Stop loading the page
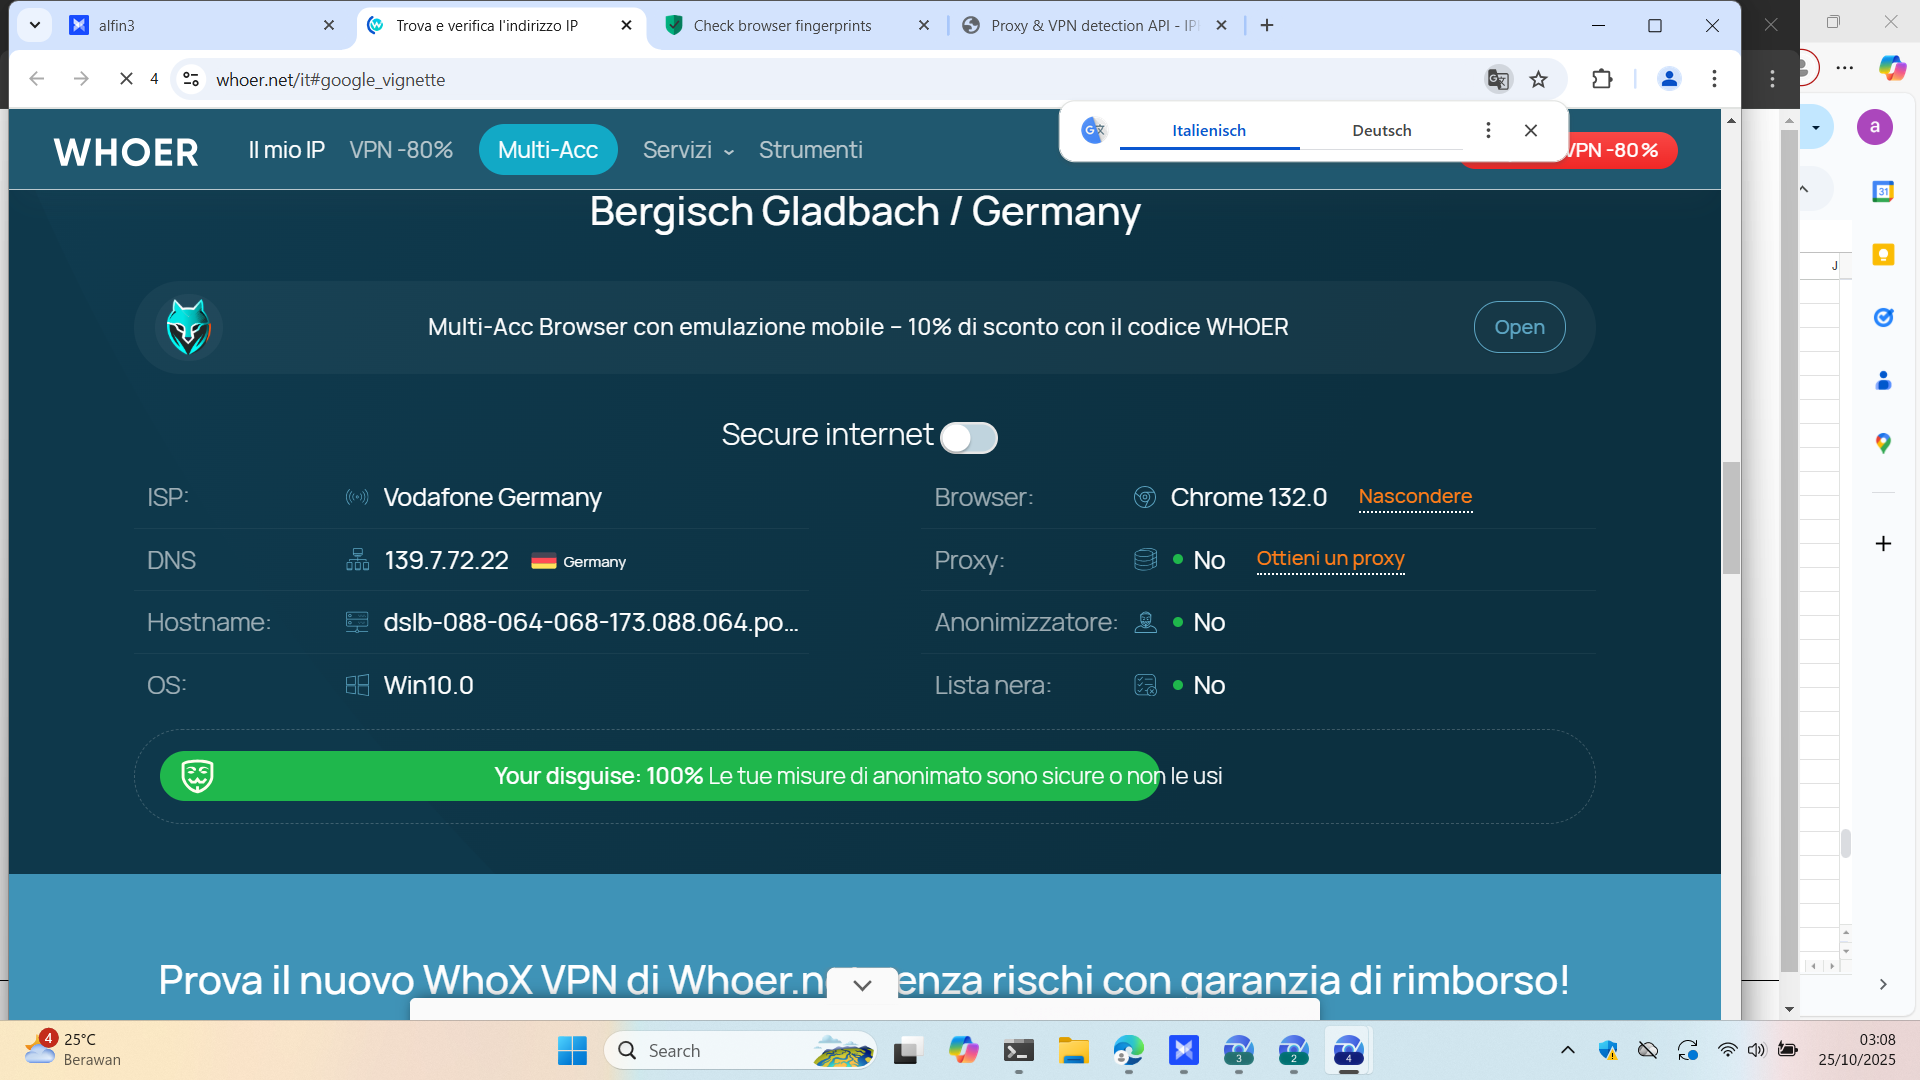This screenshot has height=1080, width=1920. tap(126, 79)
